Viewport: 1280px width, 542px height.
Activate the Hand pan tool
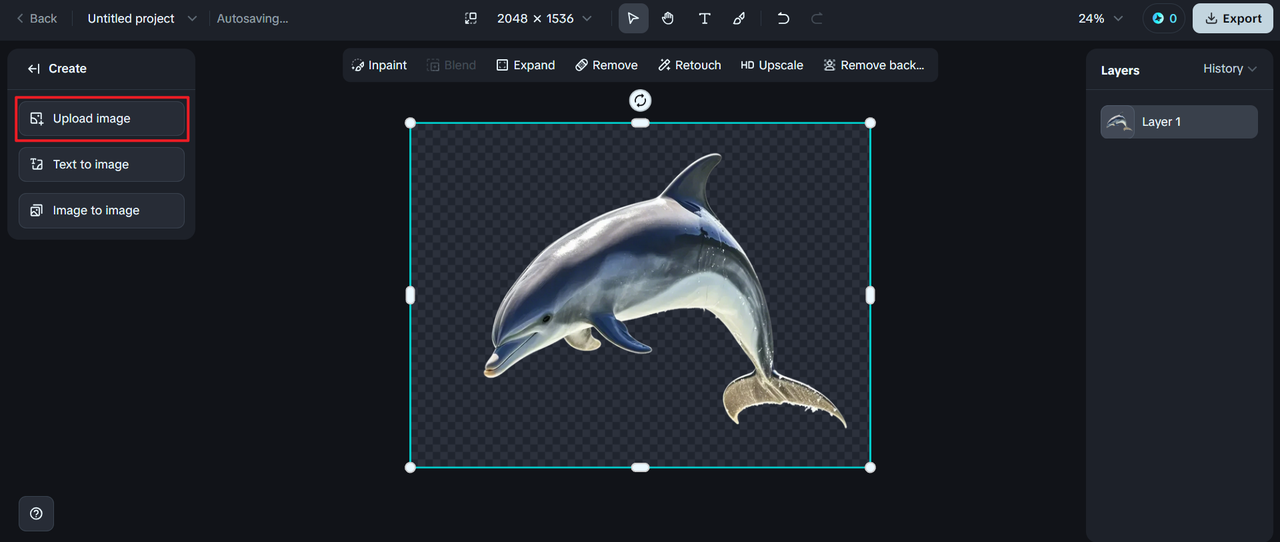668,19
